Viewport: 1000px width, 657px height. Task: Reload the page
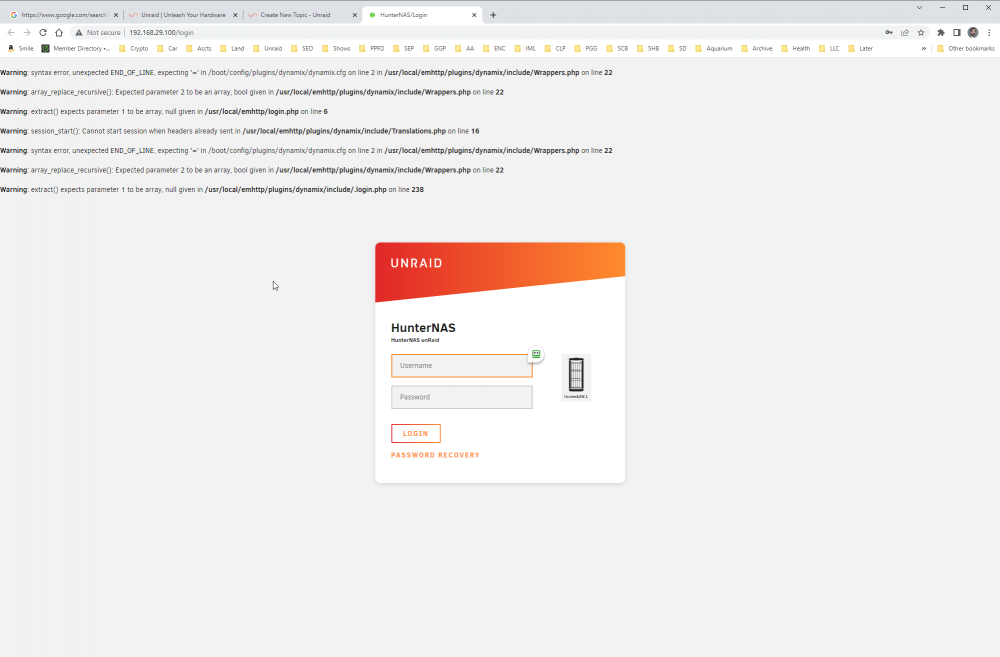(43, 33)
